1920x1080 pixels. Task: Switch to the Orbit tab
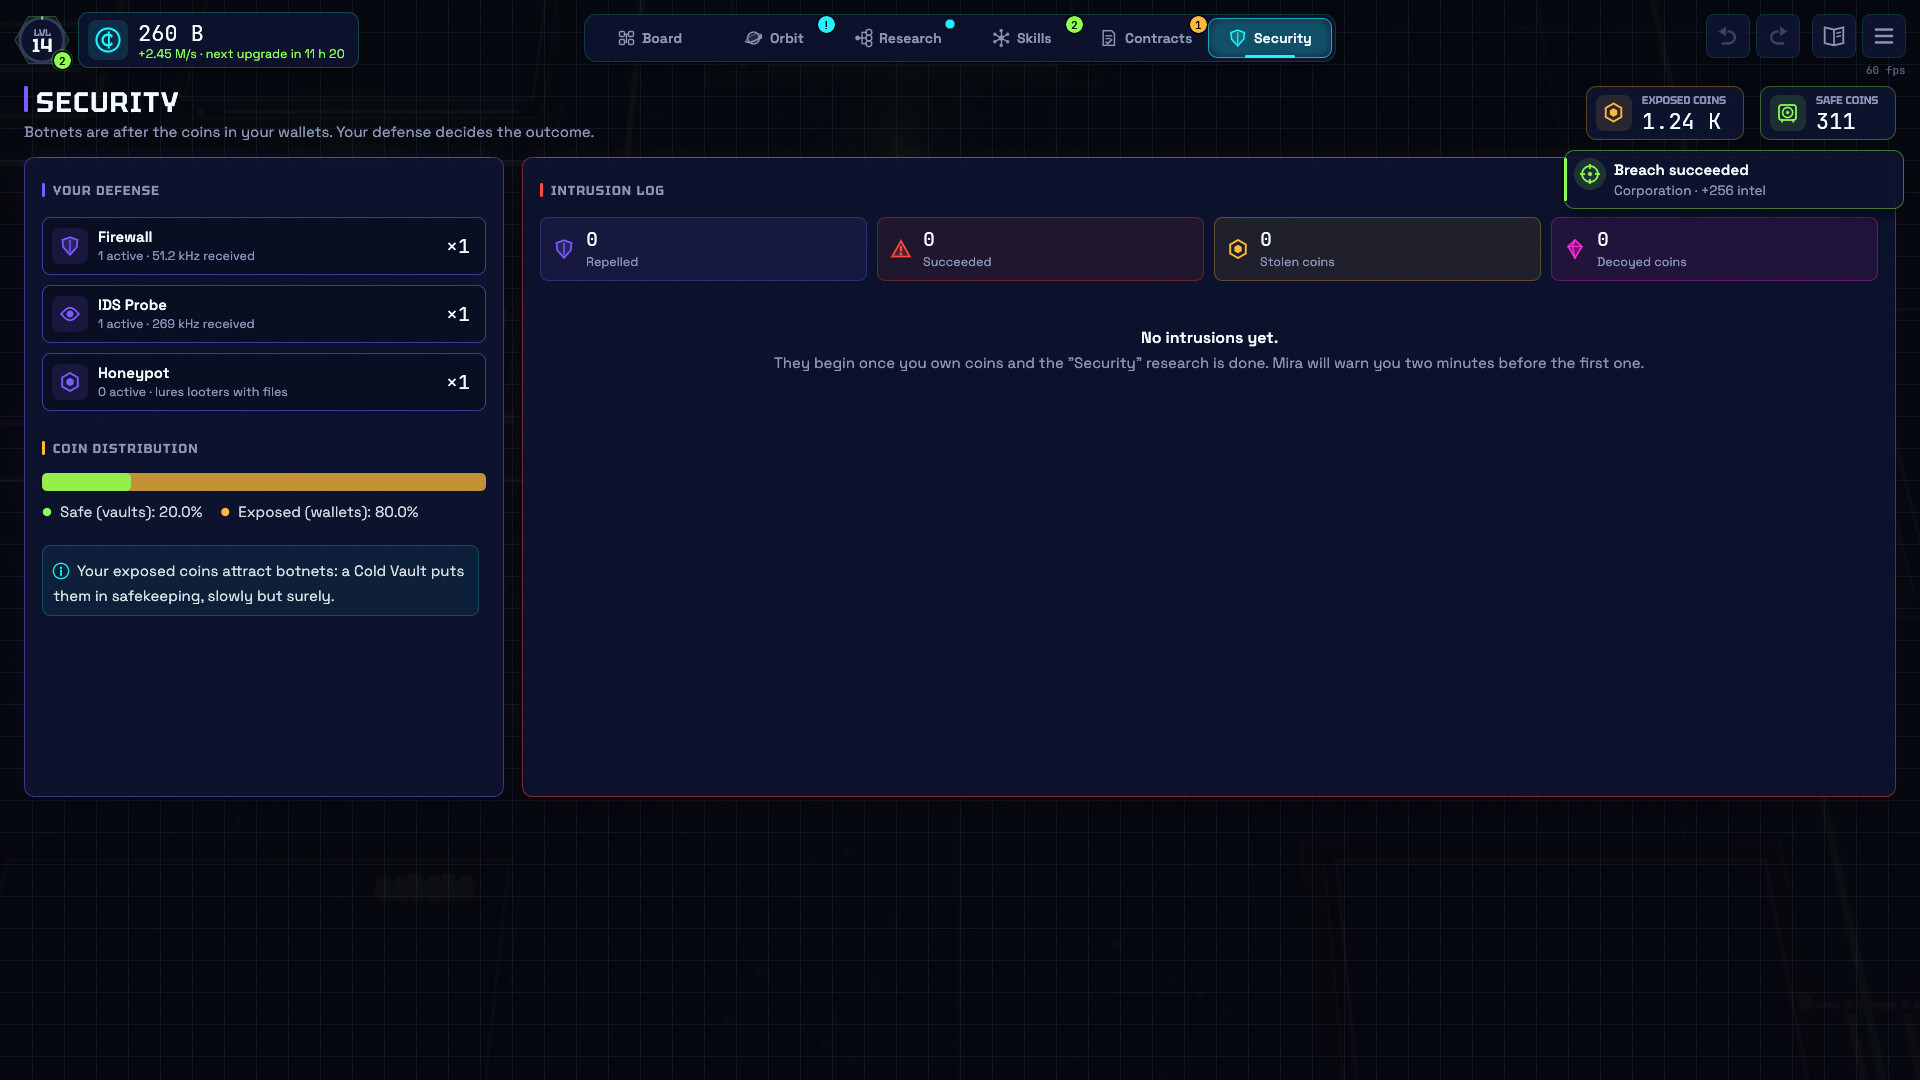pyautogui.click(x=774, y=38)
